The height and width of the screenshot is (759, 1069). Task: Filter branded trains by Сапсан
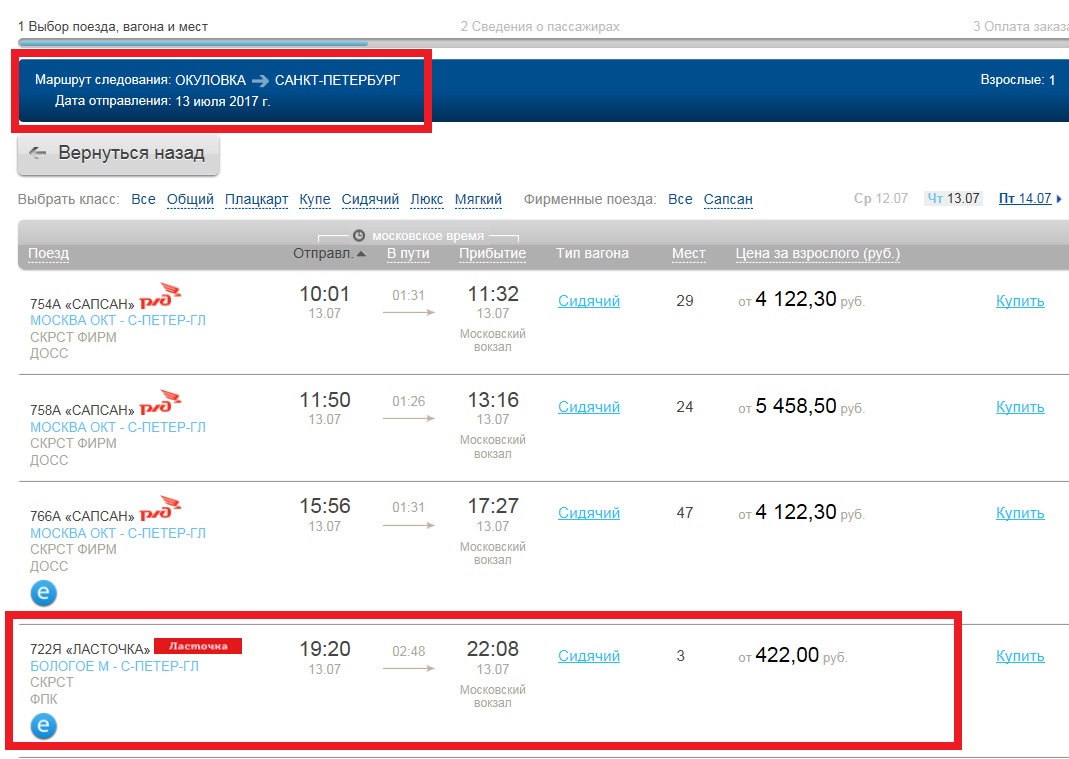click(728, 199)
